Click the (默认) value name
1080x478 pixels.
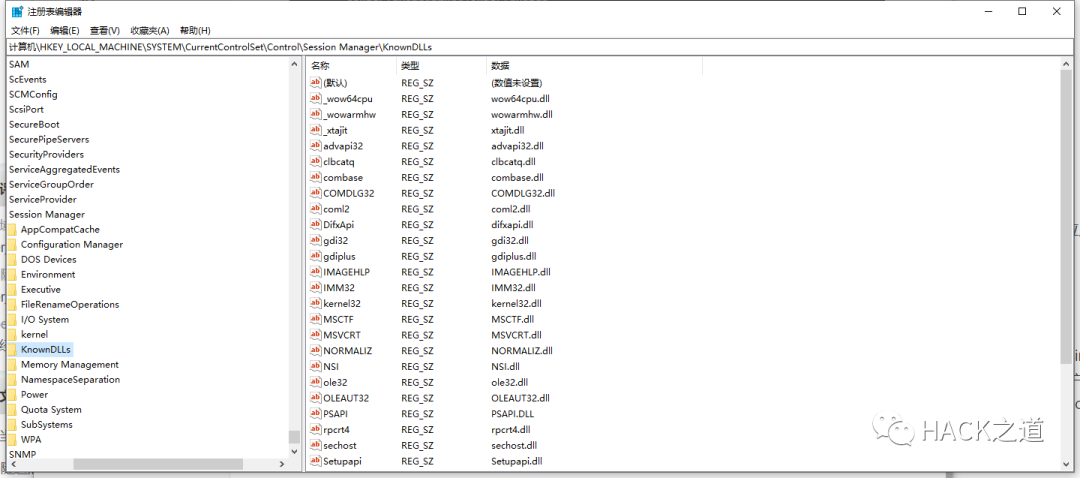335,83
